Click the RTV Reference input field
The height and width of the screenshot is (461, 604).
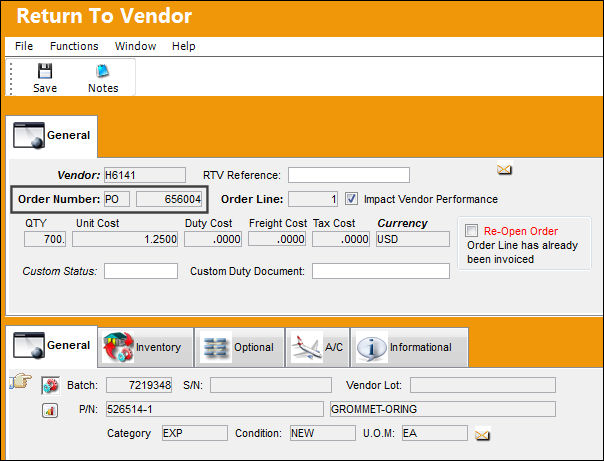(x=349, y=175)
